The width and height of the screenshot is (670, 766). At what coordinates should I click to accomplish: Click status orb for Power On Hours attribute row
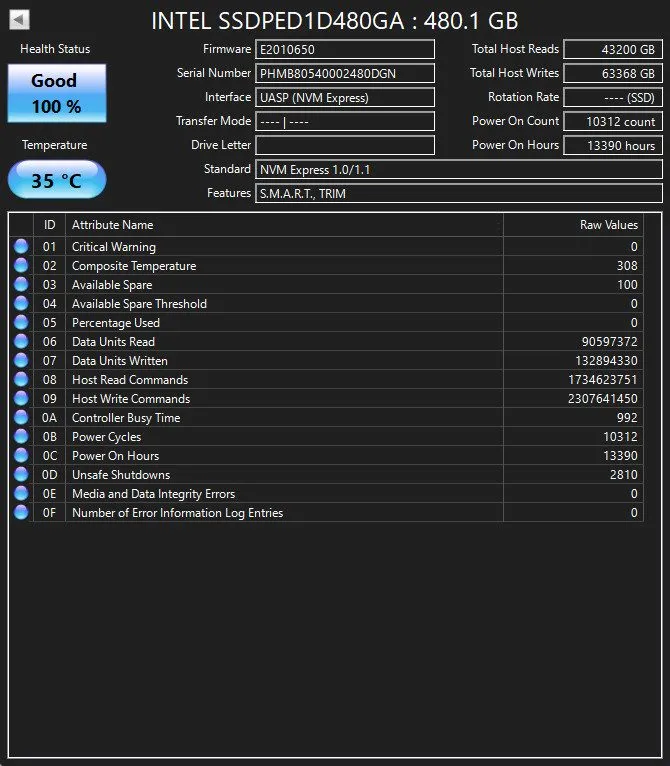pos(21,455)
